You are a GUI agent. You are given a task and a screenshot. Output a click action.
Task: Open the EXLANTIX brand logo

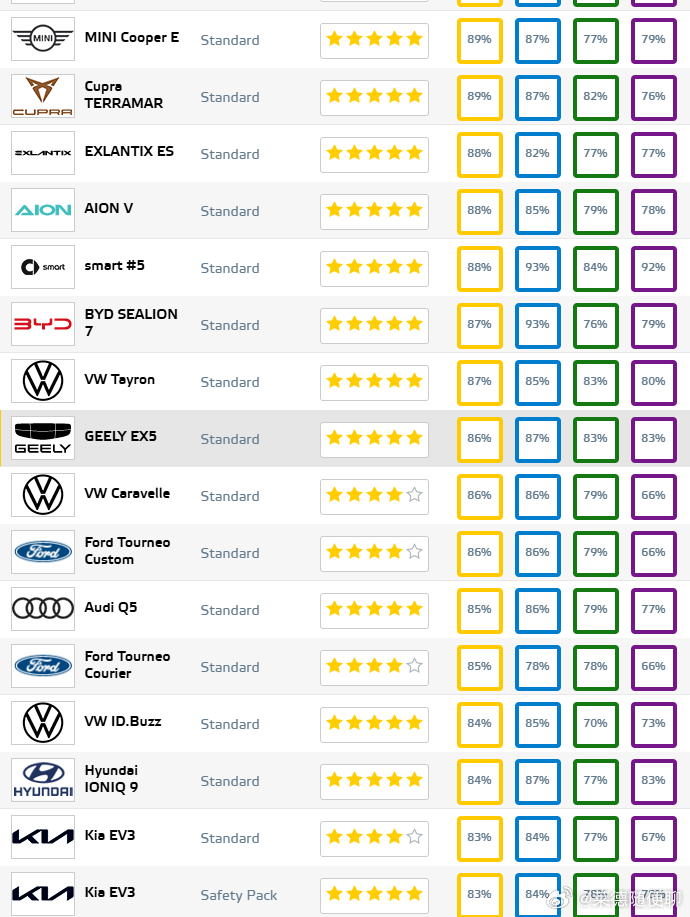pyautogui.click(x=43, y=153)
